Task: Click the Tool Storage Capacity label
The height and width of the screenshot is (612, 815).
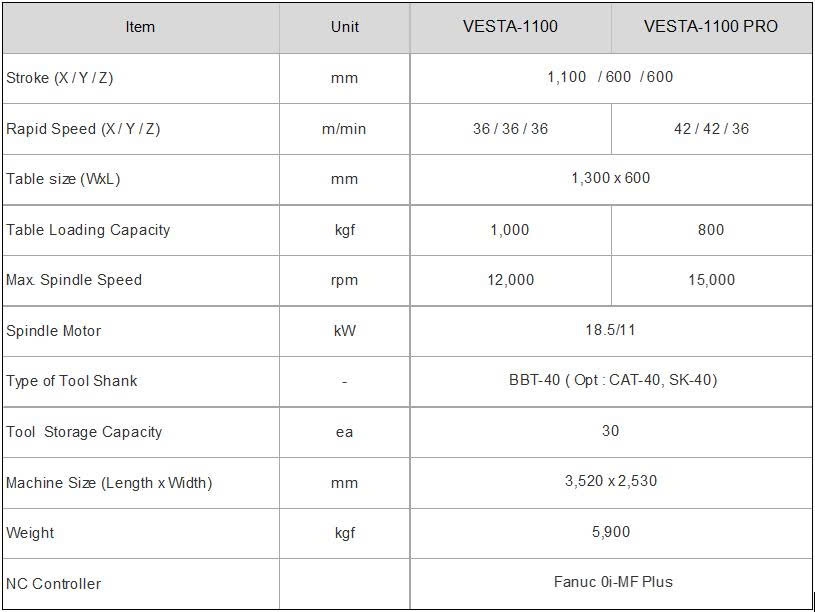Action: (84, 432)
